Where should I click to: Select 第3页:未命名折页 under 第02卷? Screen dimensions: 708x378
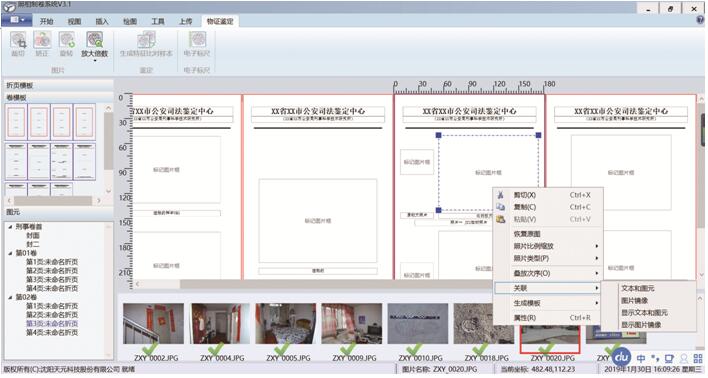[x=52, y=324]
